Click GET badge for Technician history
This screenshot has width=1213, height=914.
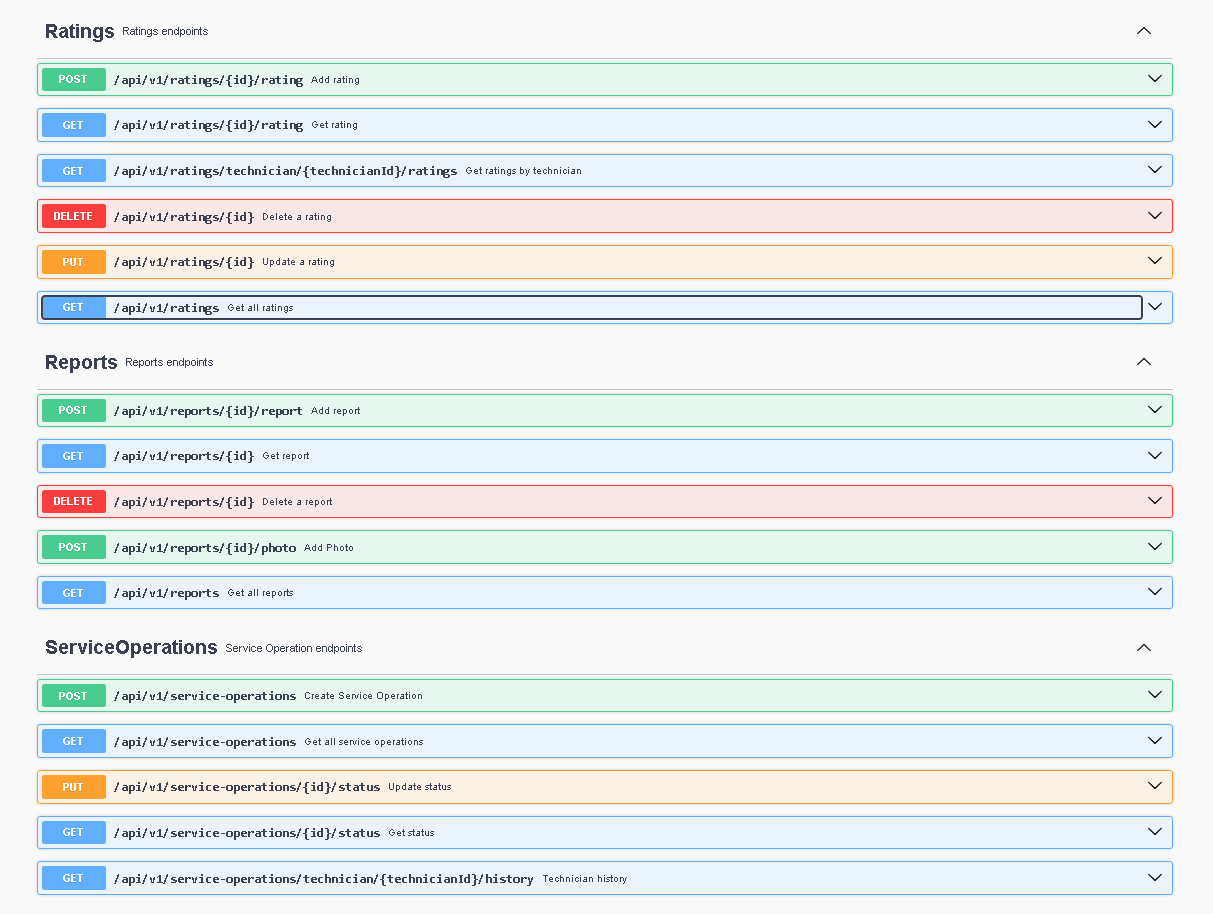pyautogui.click(x=73, y=878)
